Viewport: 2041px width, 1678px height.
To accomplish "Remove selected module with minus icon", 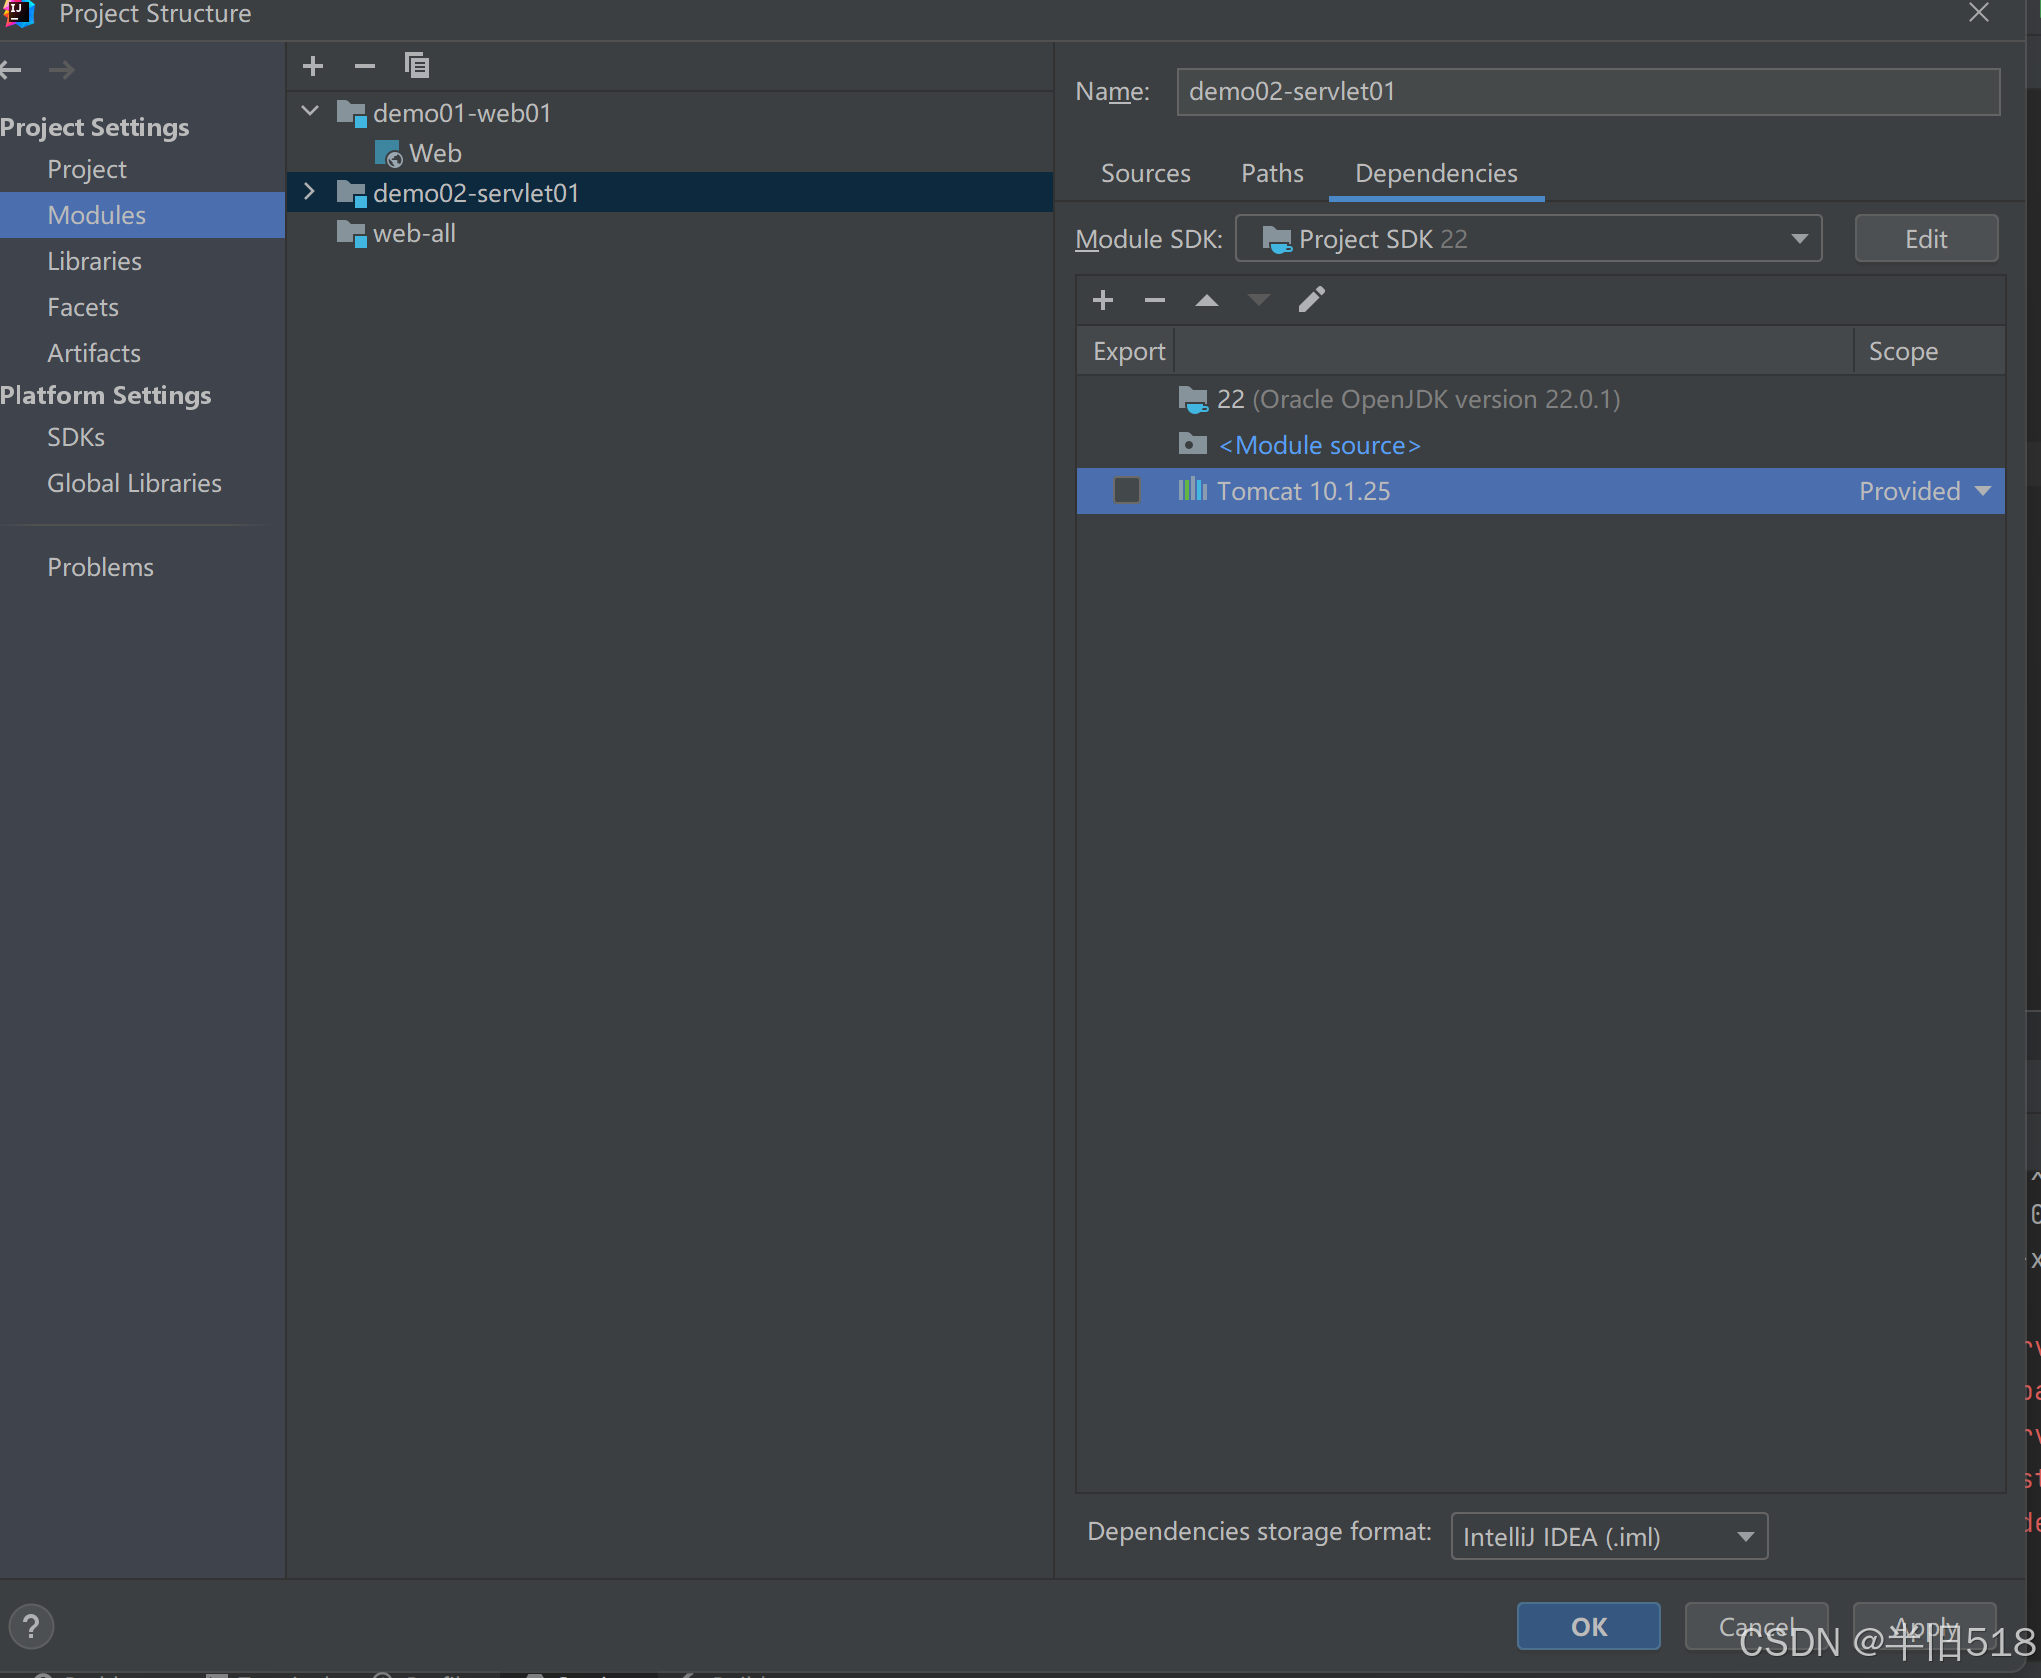I will click(x=365, y=66).
